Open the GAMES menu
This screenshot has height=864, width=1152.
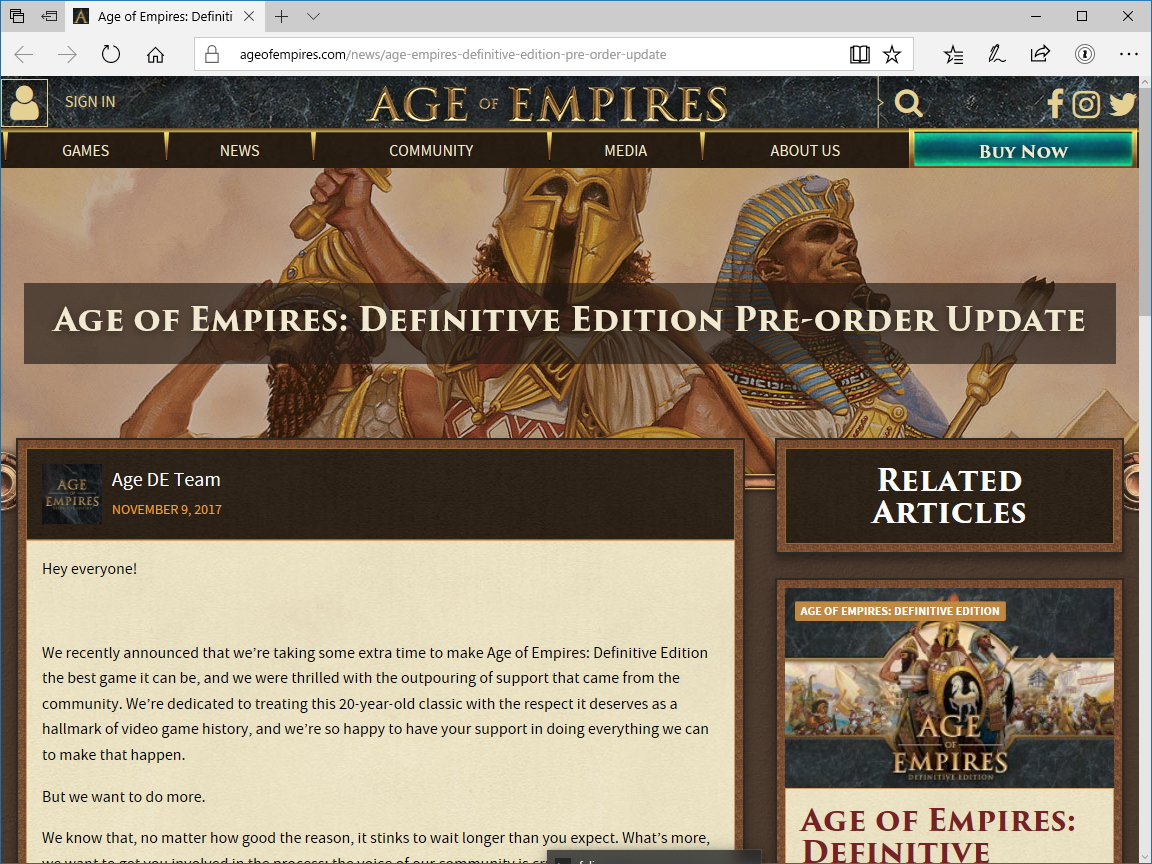tap(85, 151)
